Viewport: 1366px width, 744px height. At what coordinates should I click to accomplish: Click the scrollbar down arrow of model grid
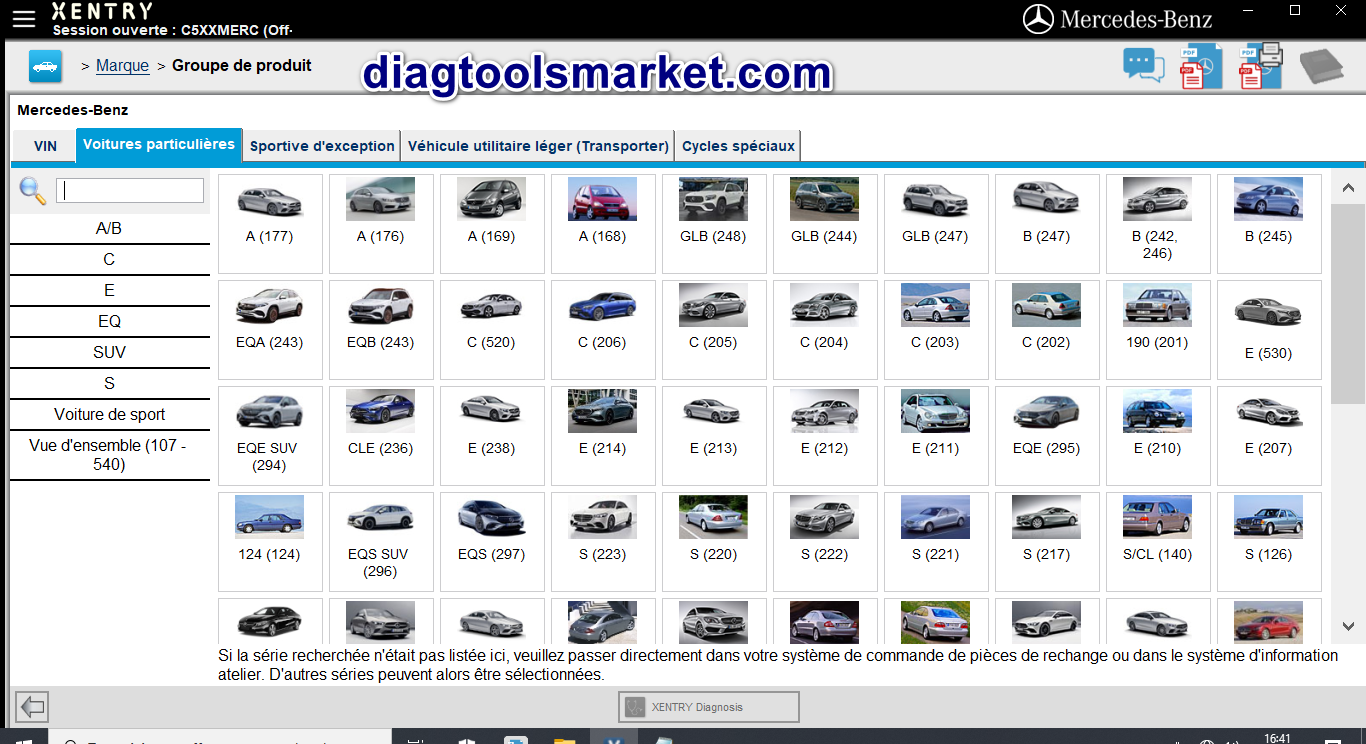click(1347, 626)
